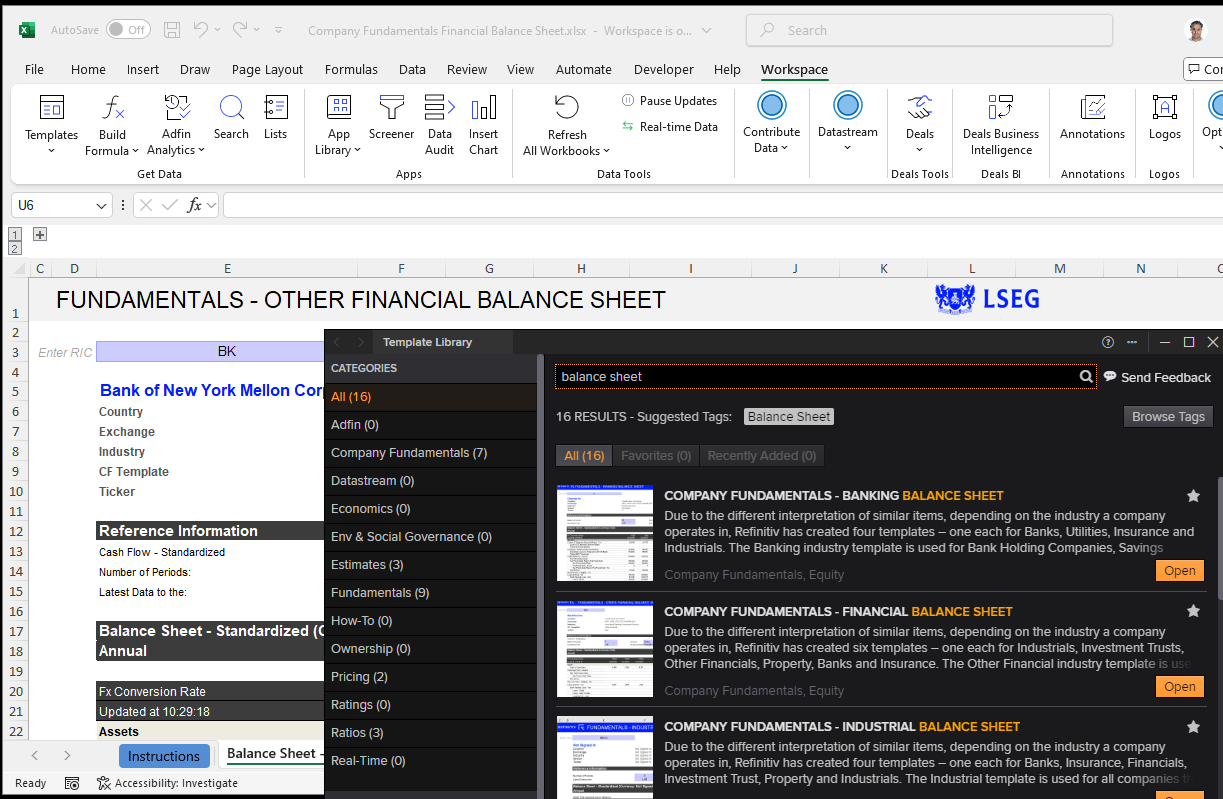Open Adfin Analytics tool
Viewport: 1223px width, 799px height.
(177, 124)
